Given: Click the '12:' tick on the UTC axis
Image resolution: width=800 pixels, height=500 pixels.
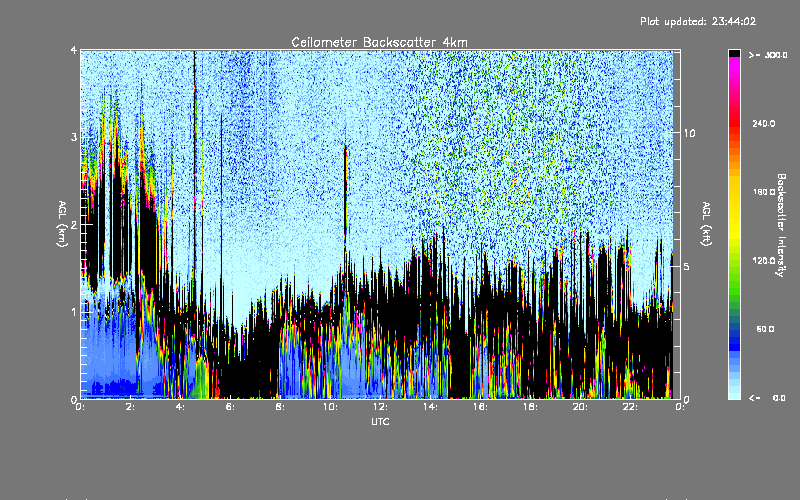Looking at the screenshot, I should coord(381,407).
